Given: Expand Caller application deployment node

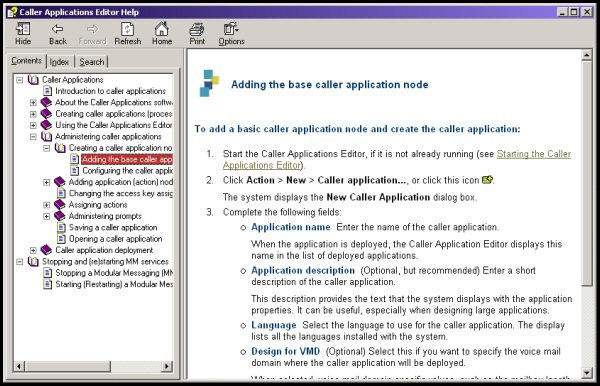Looking at the screenshot, I should point(33,250).
